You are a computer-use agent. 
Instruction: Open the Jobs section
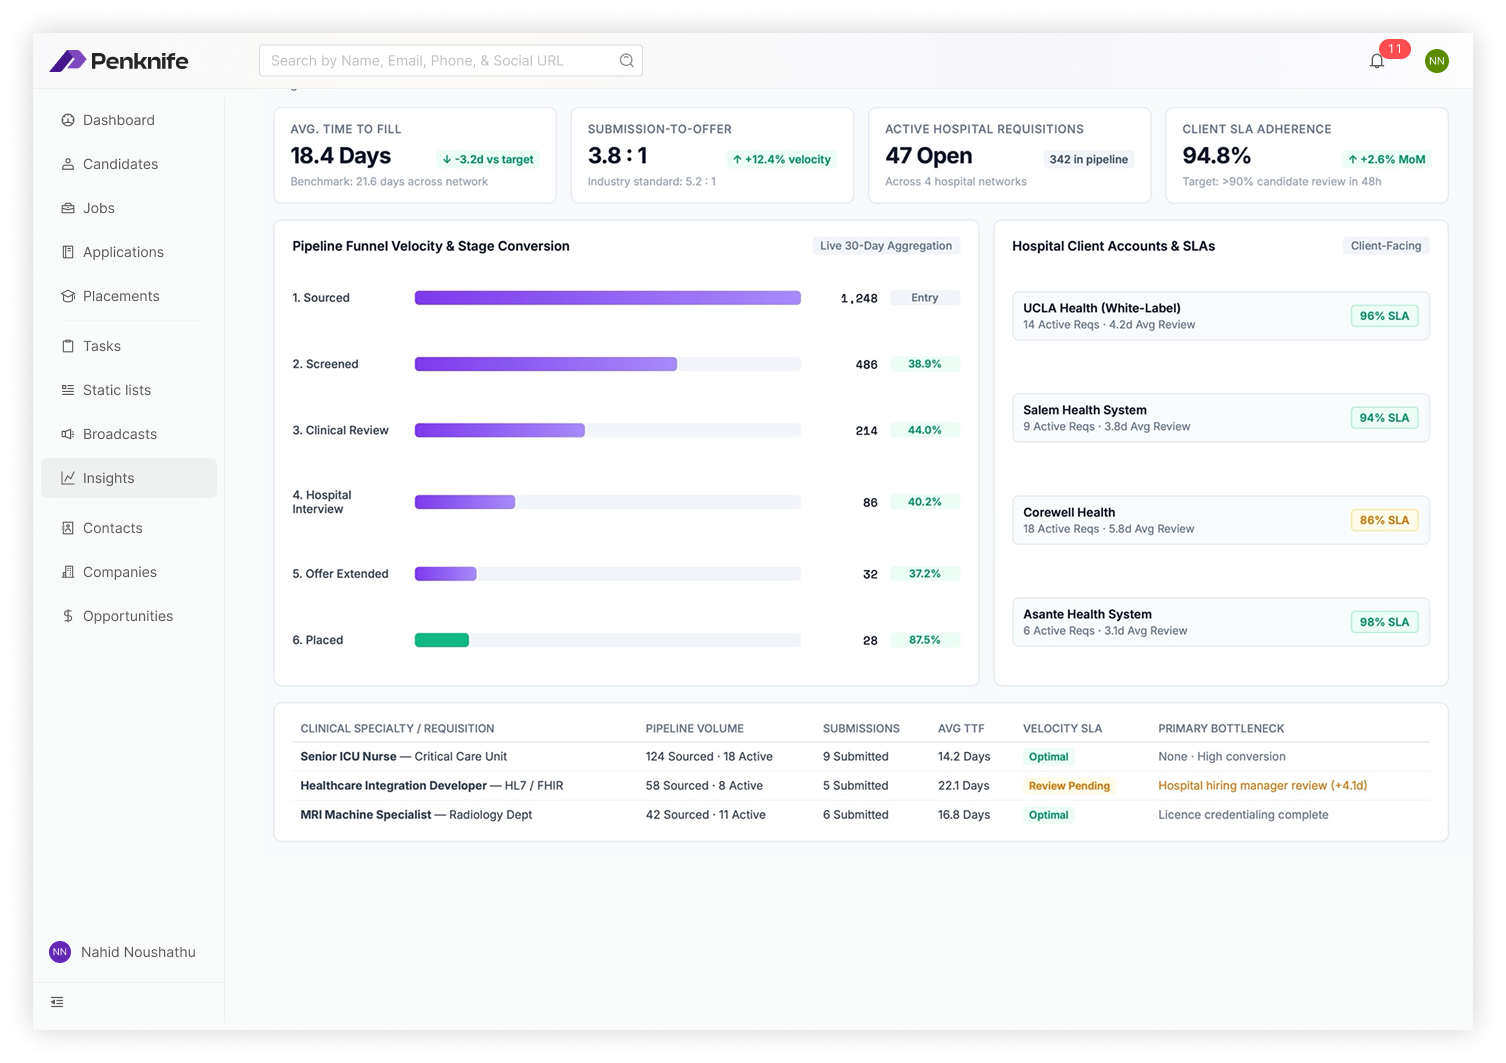tap(129, 208)
